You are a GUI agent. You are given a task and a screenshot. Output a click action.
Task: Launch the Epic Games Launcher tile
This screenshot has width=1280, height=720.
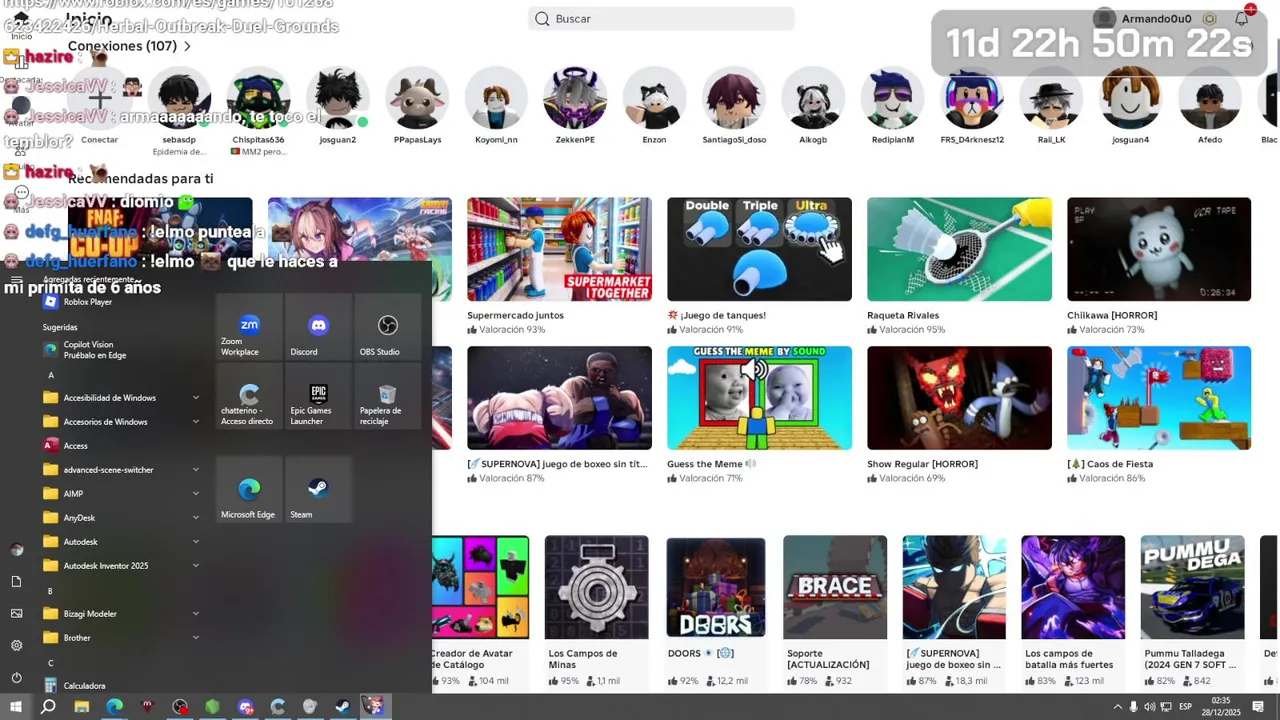tap(318, 395)
